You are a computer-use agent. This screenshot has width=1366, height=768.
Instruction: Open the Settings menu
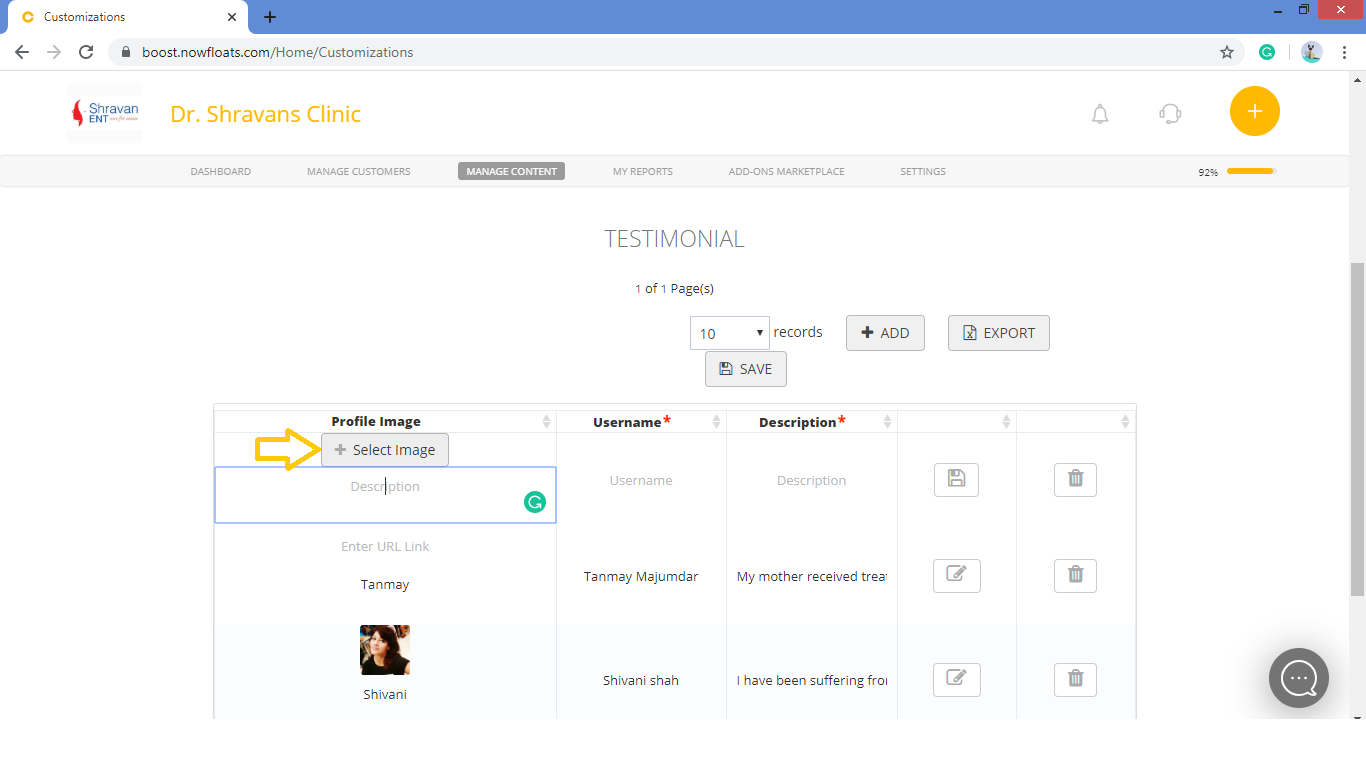tap(923, 171)
